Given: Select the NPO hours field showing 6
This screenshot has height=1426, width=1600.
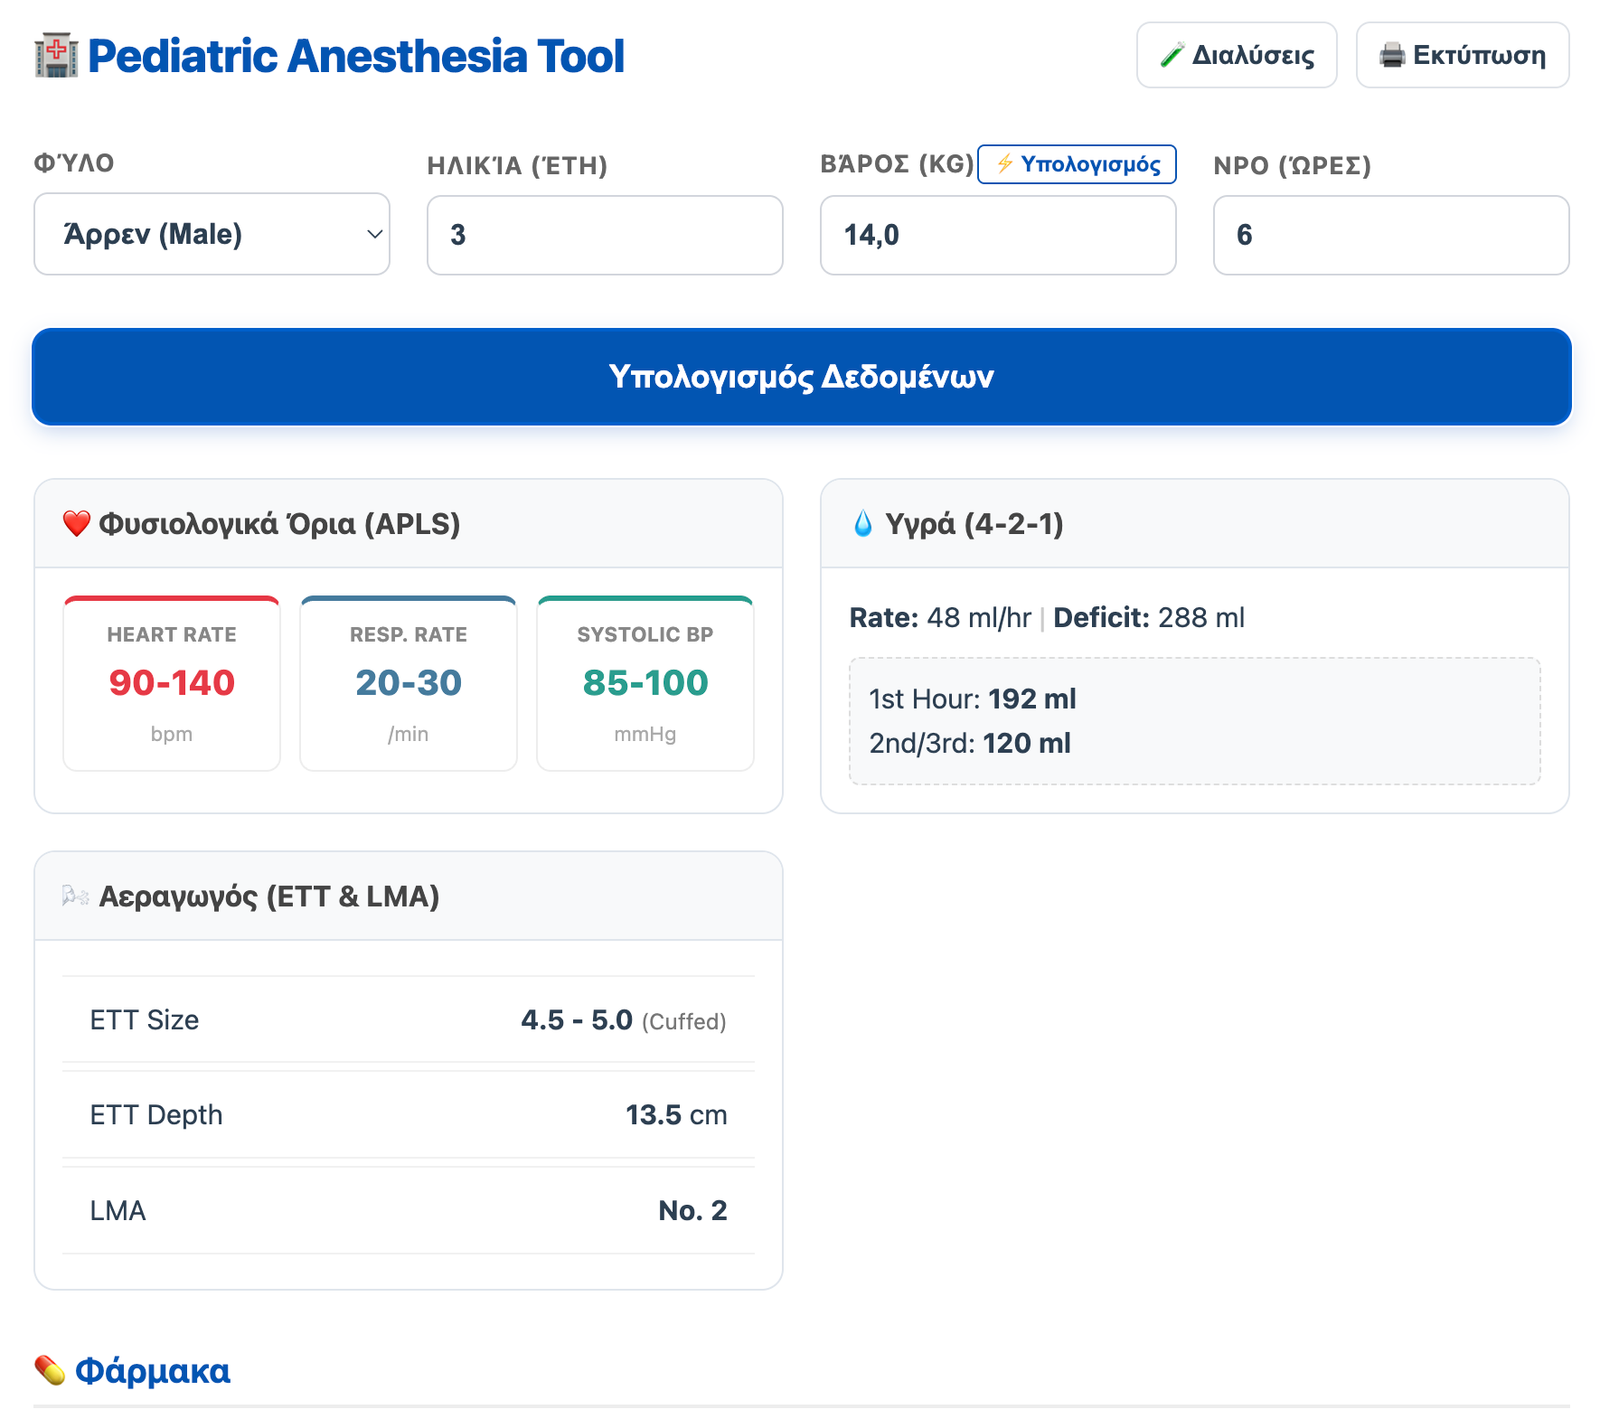Looking at the screenshot, I should coord(1390,234).
